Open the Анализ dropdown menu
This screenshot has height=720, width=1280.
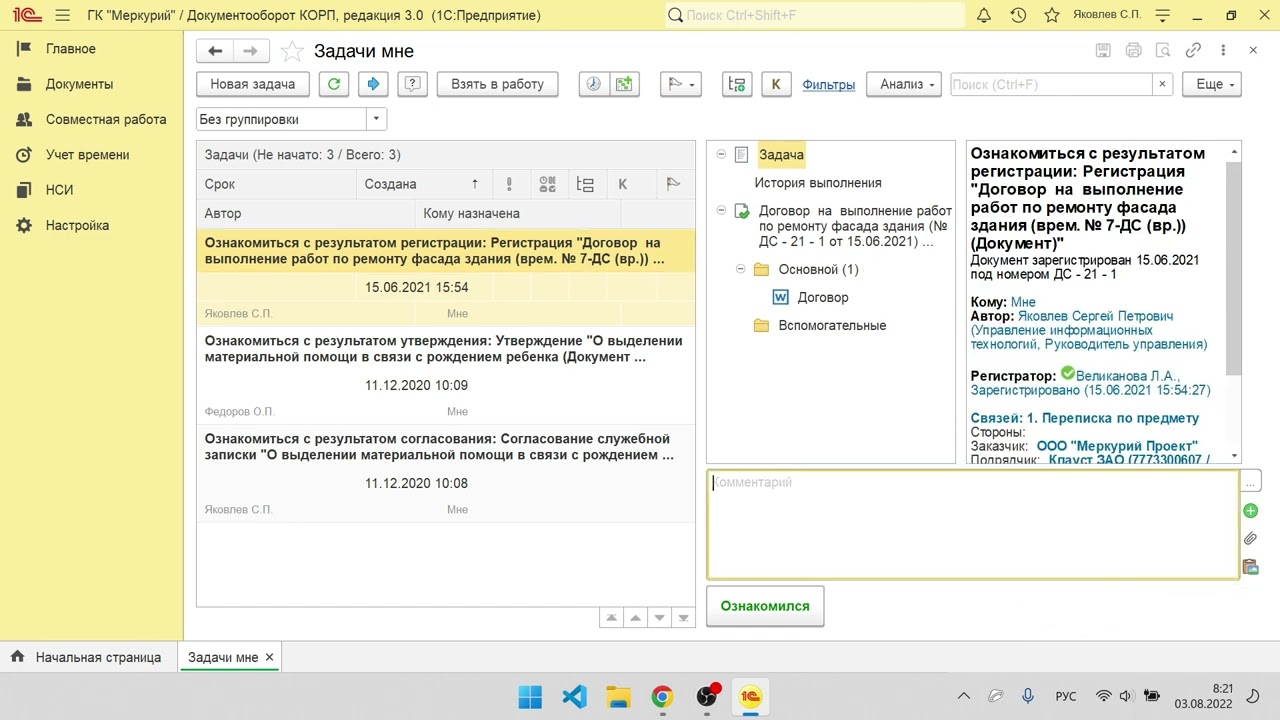point(904,84)
